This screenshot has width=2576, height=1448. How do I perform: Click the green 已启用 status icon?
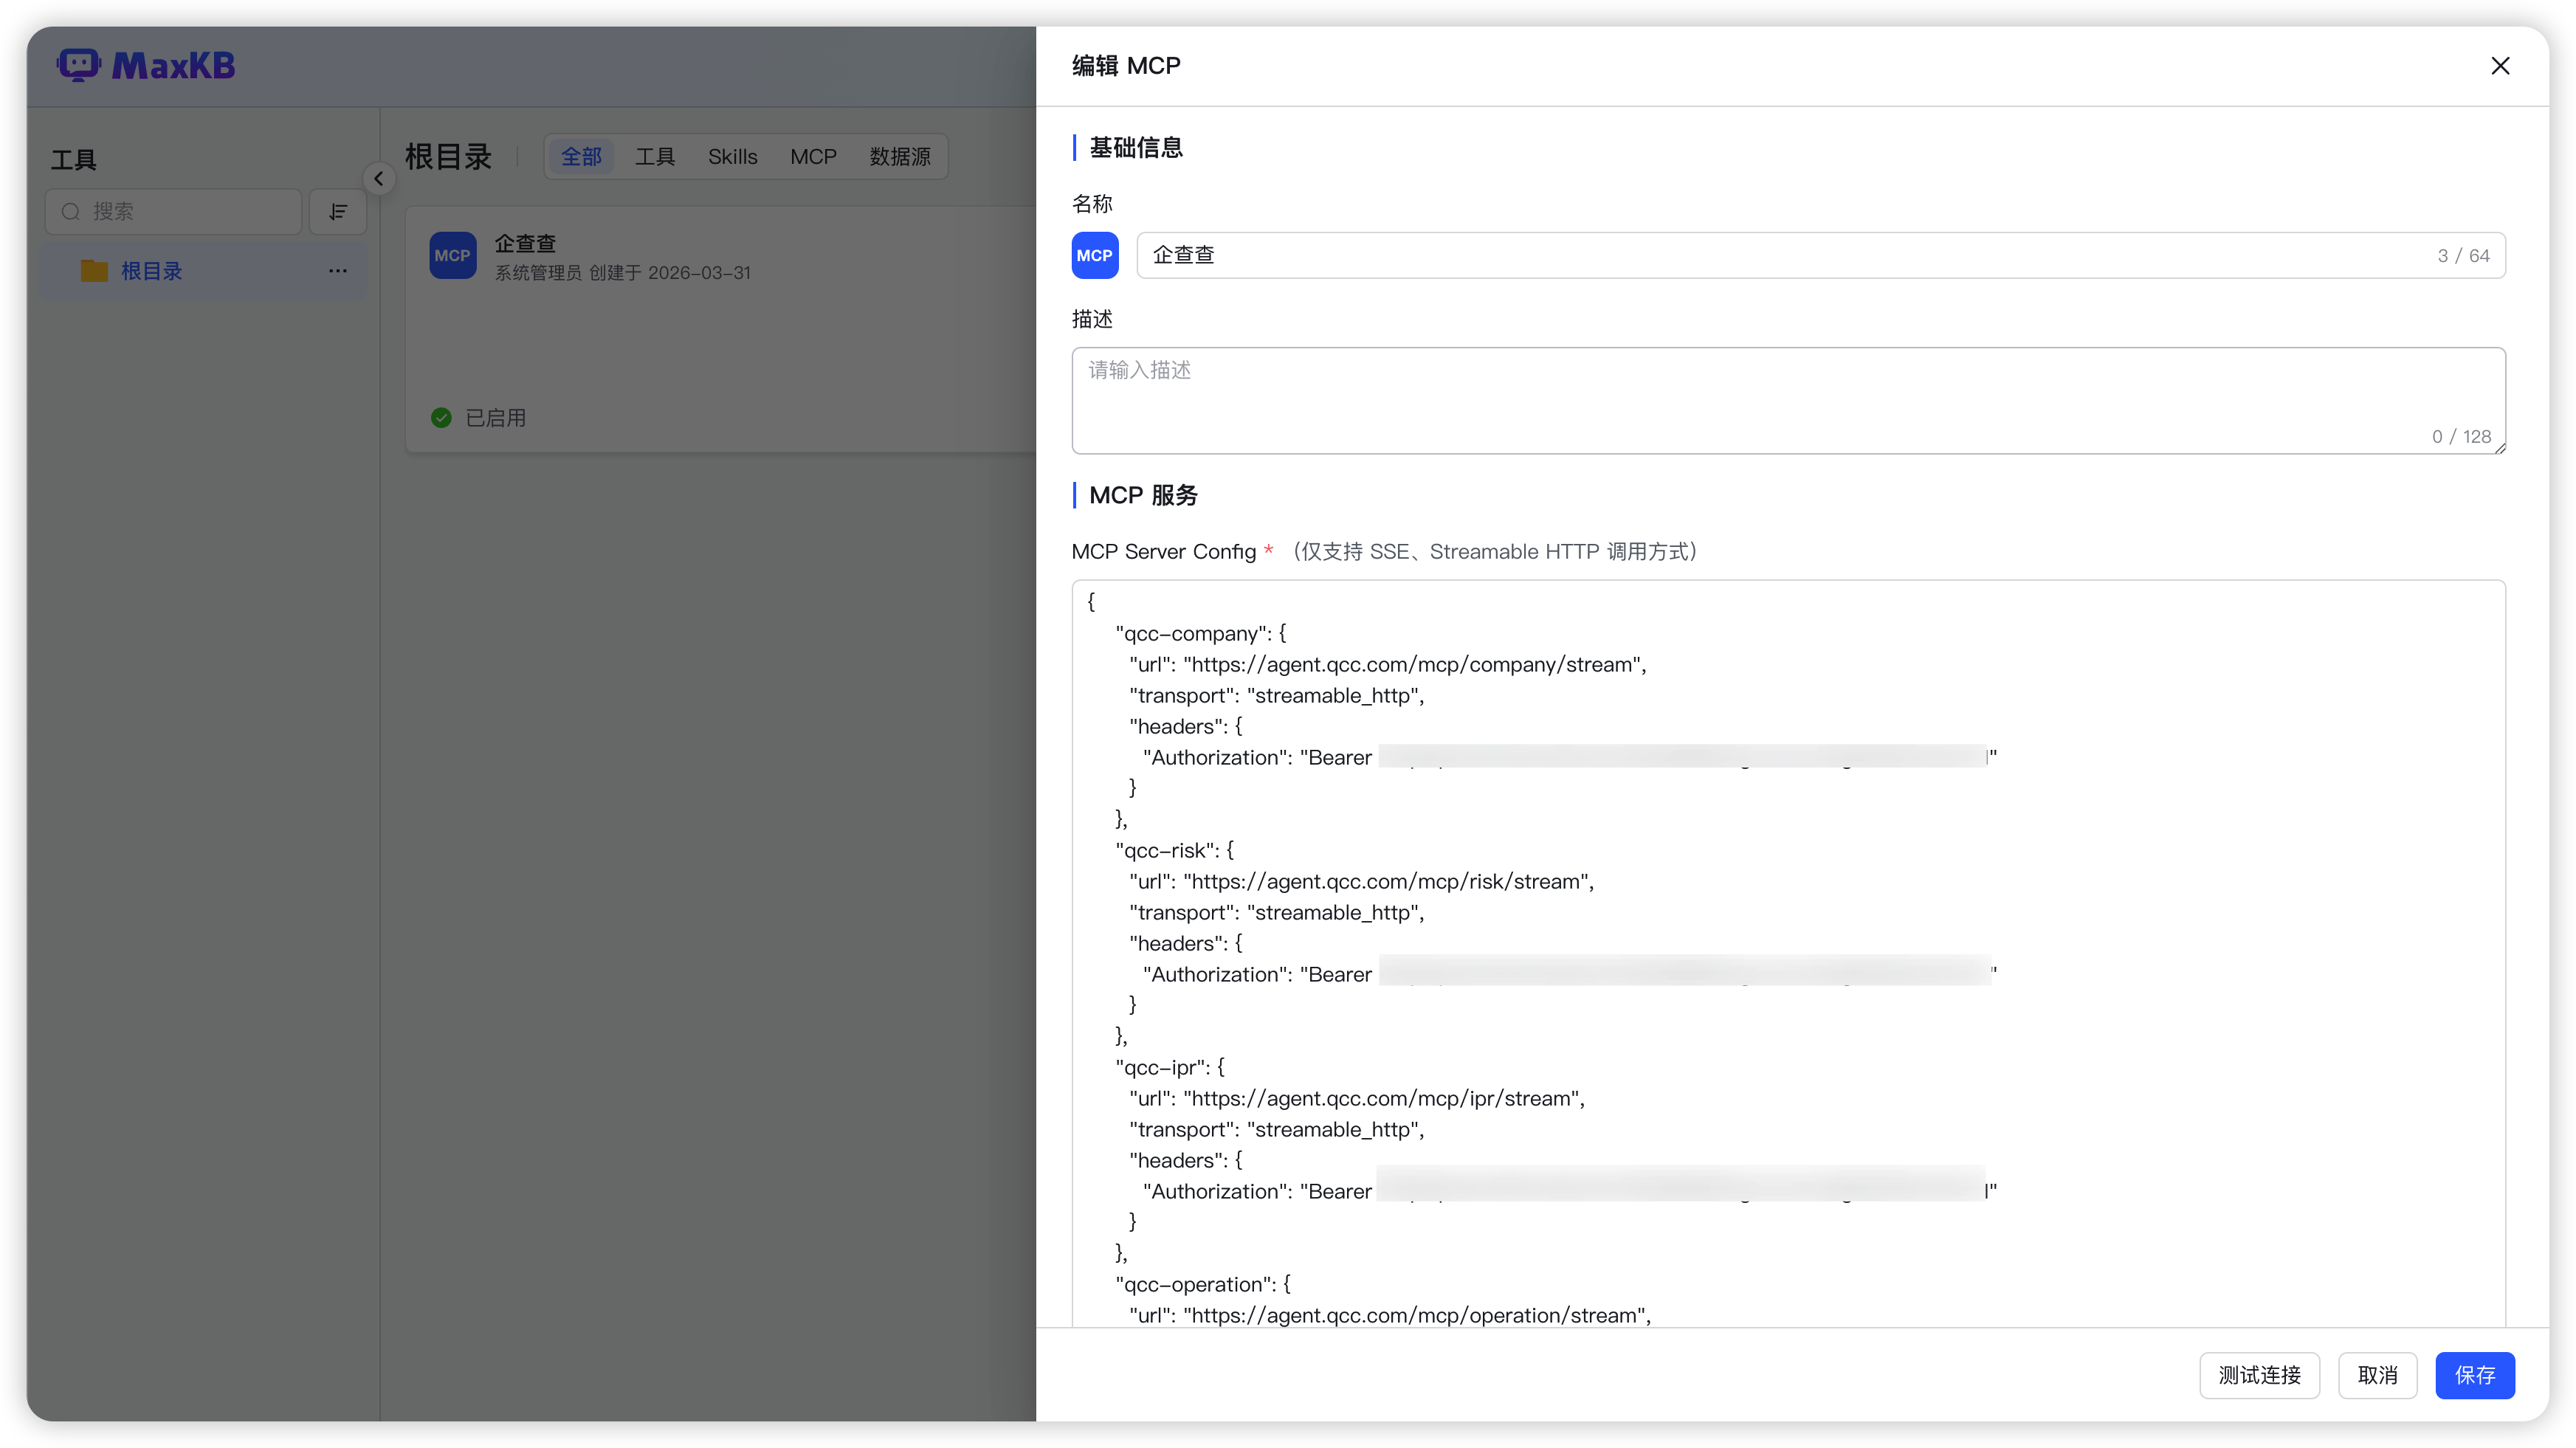441,418
